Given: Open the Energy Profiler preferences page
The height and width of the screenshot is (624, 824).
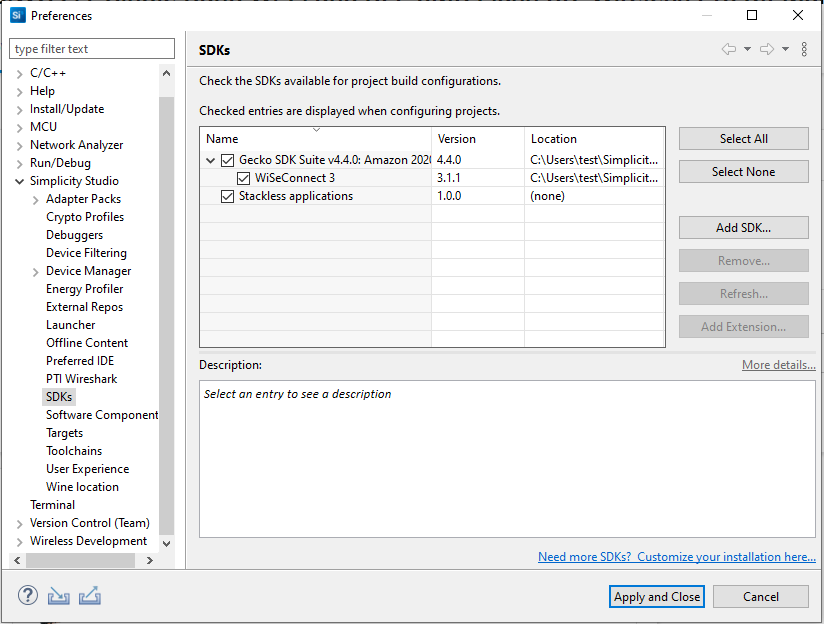Looking at the screenshot, I should (84, 289).
